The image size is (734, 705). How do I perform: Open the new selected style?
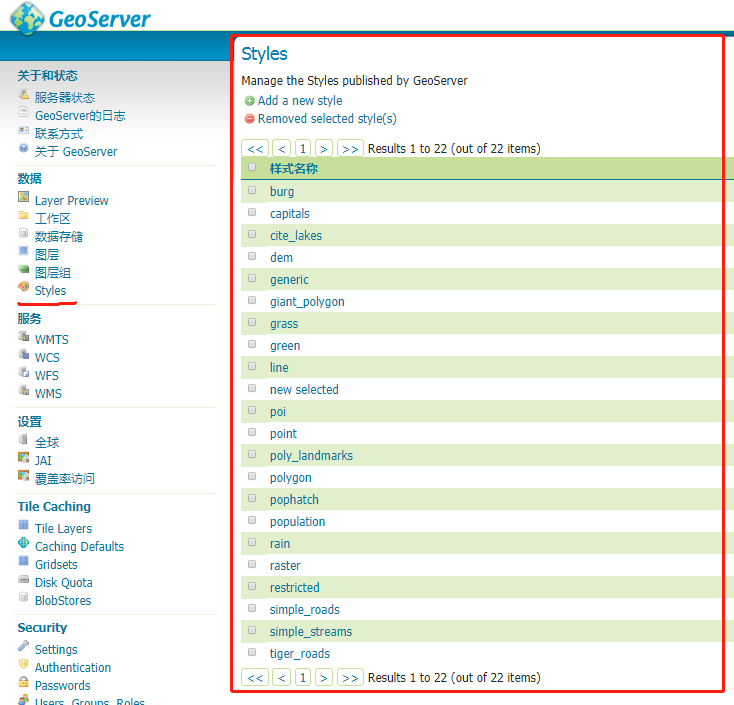pos(304,390)
